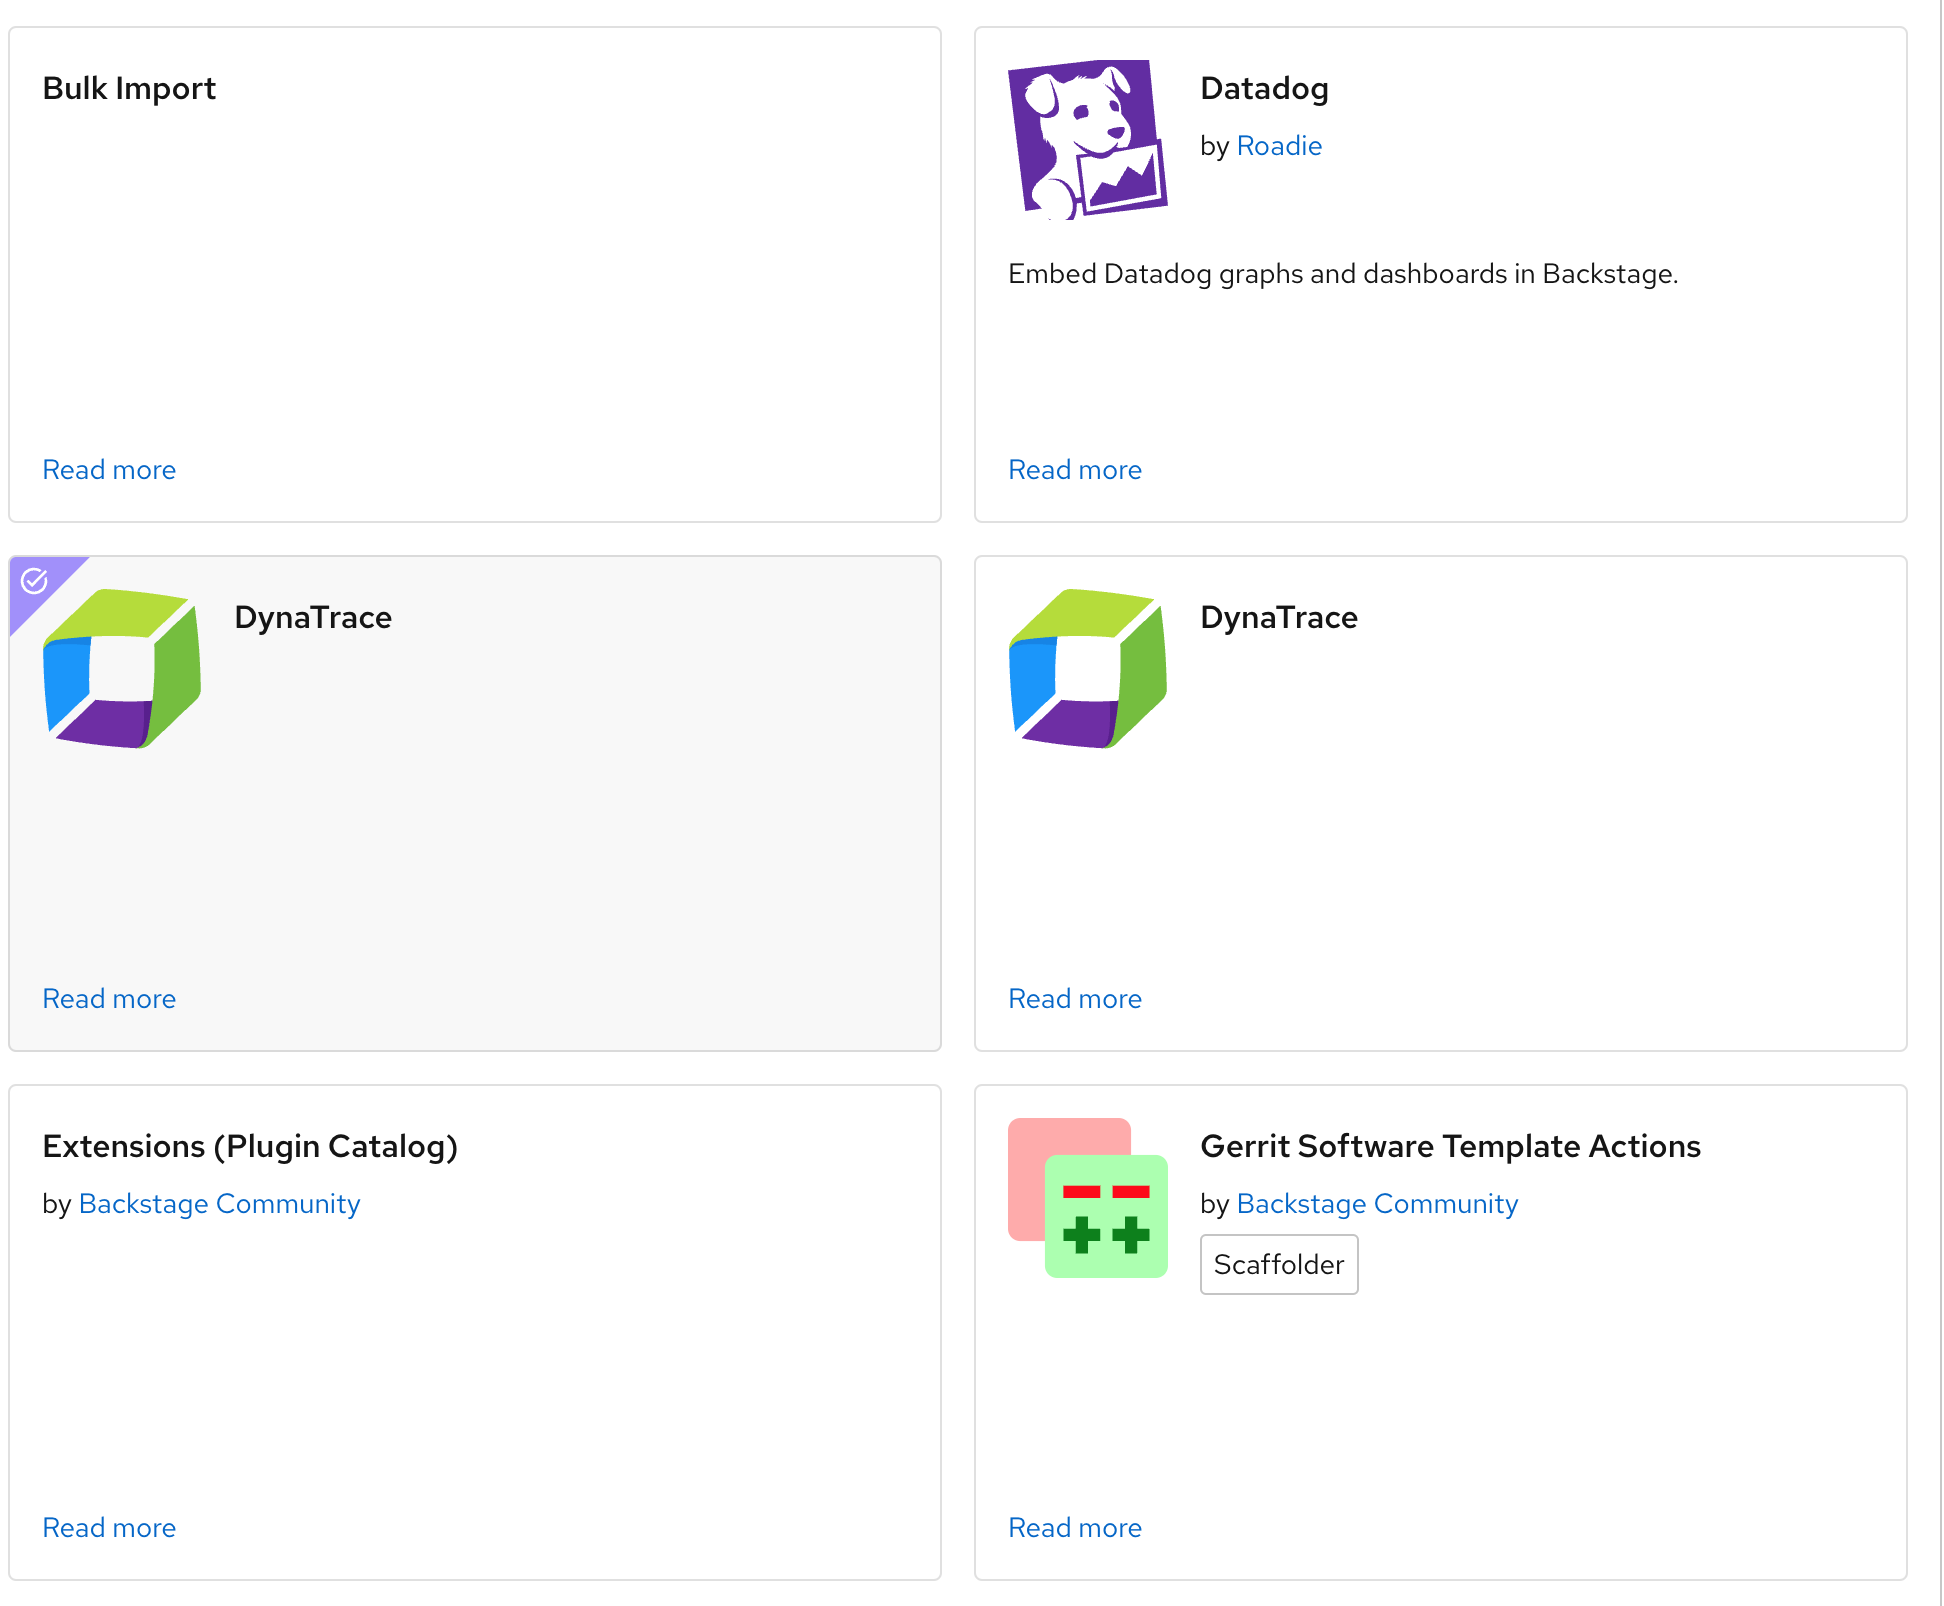This screenshot has width=1944, height=1606.
Task: Click the right DynaTrace cube logo
Action: click(1087, 668)
